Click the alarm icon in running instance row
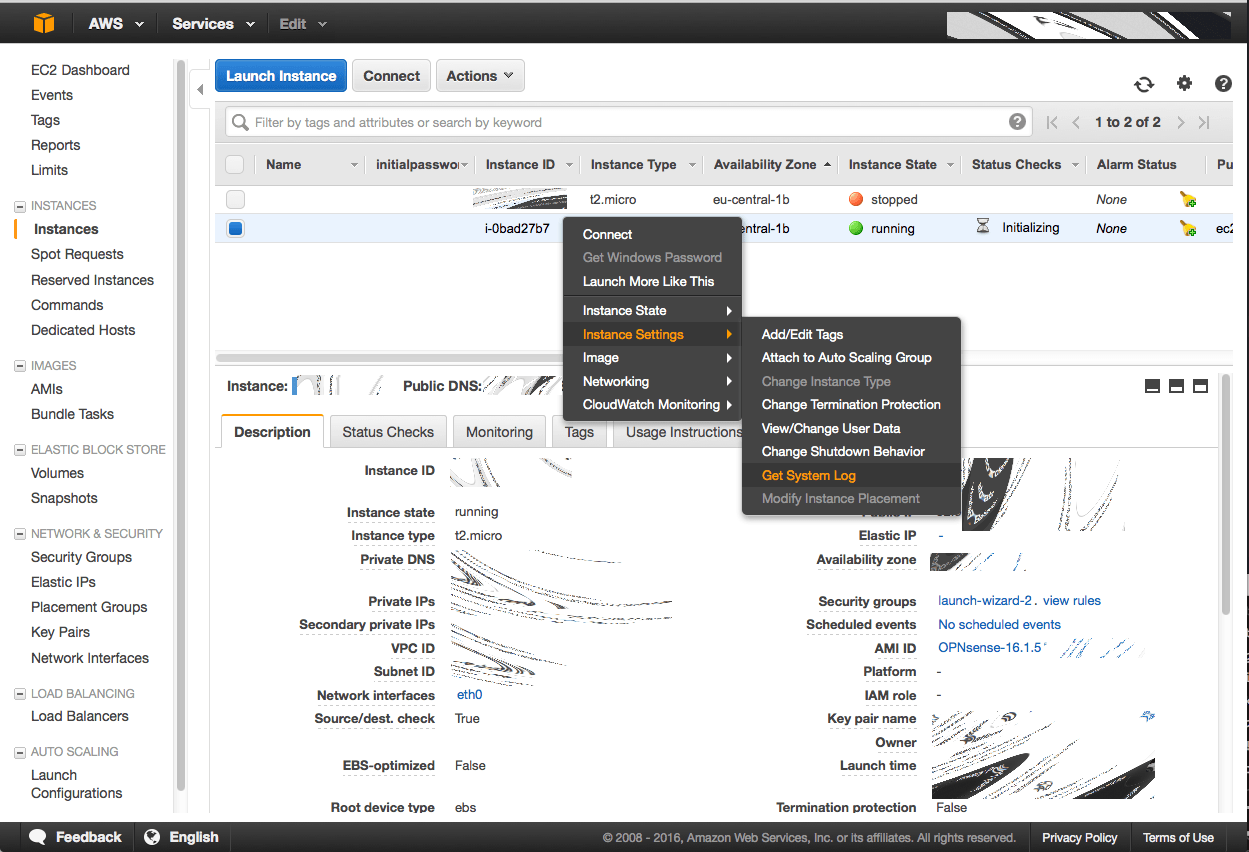The image size is (1249, 852). [x=1188, y=229]
